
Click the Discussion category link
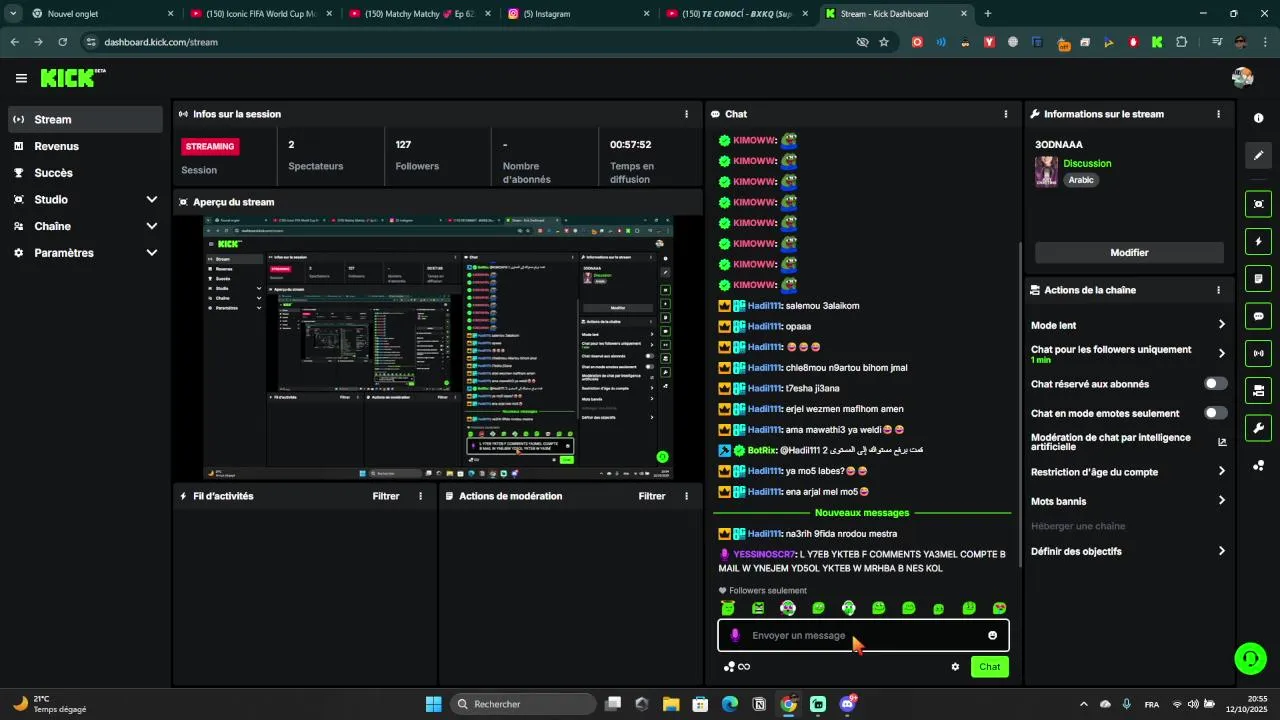[x=1087, y=163]
